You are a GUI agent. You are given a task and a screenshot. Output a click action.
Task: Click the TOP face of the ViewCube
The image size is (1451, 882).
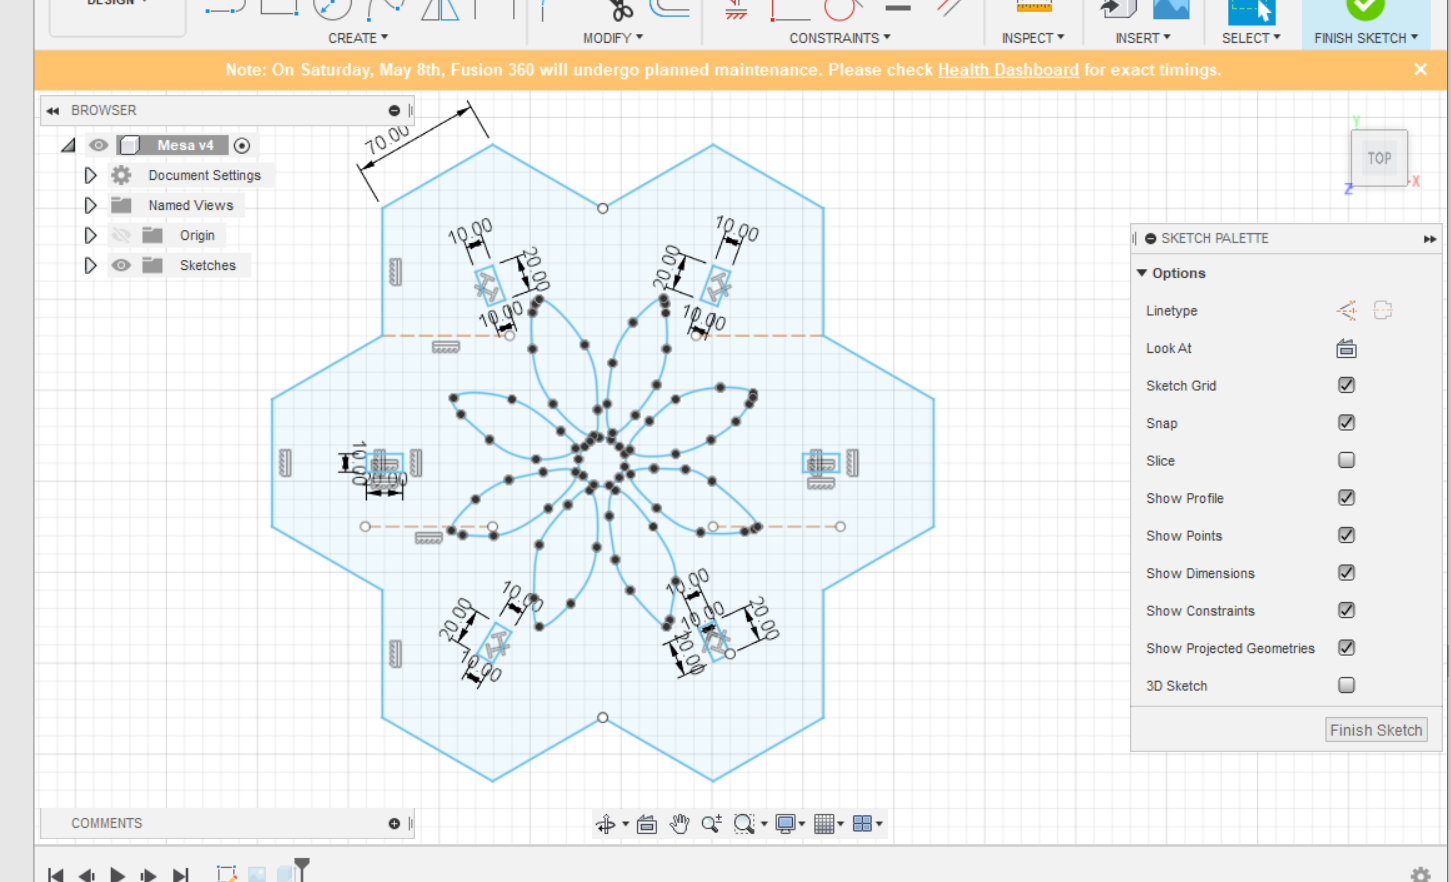coord(1379,158)
